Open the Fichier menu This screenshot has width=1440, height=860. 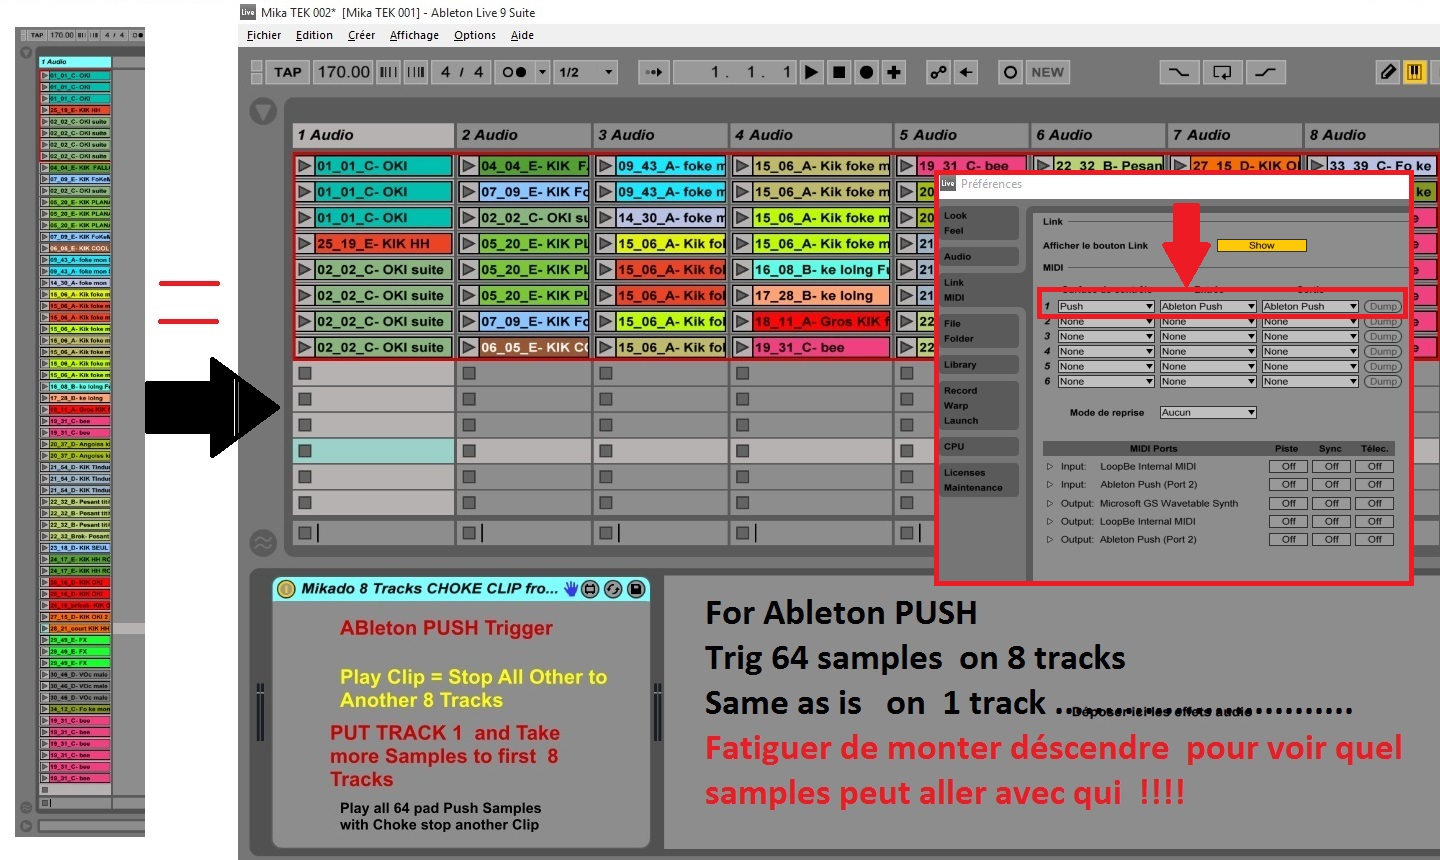click(x=264, y=35)
